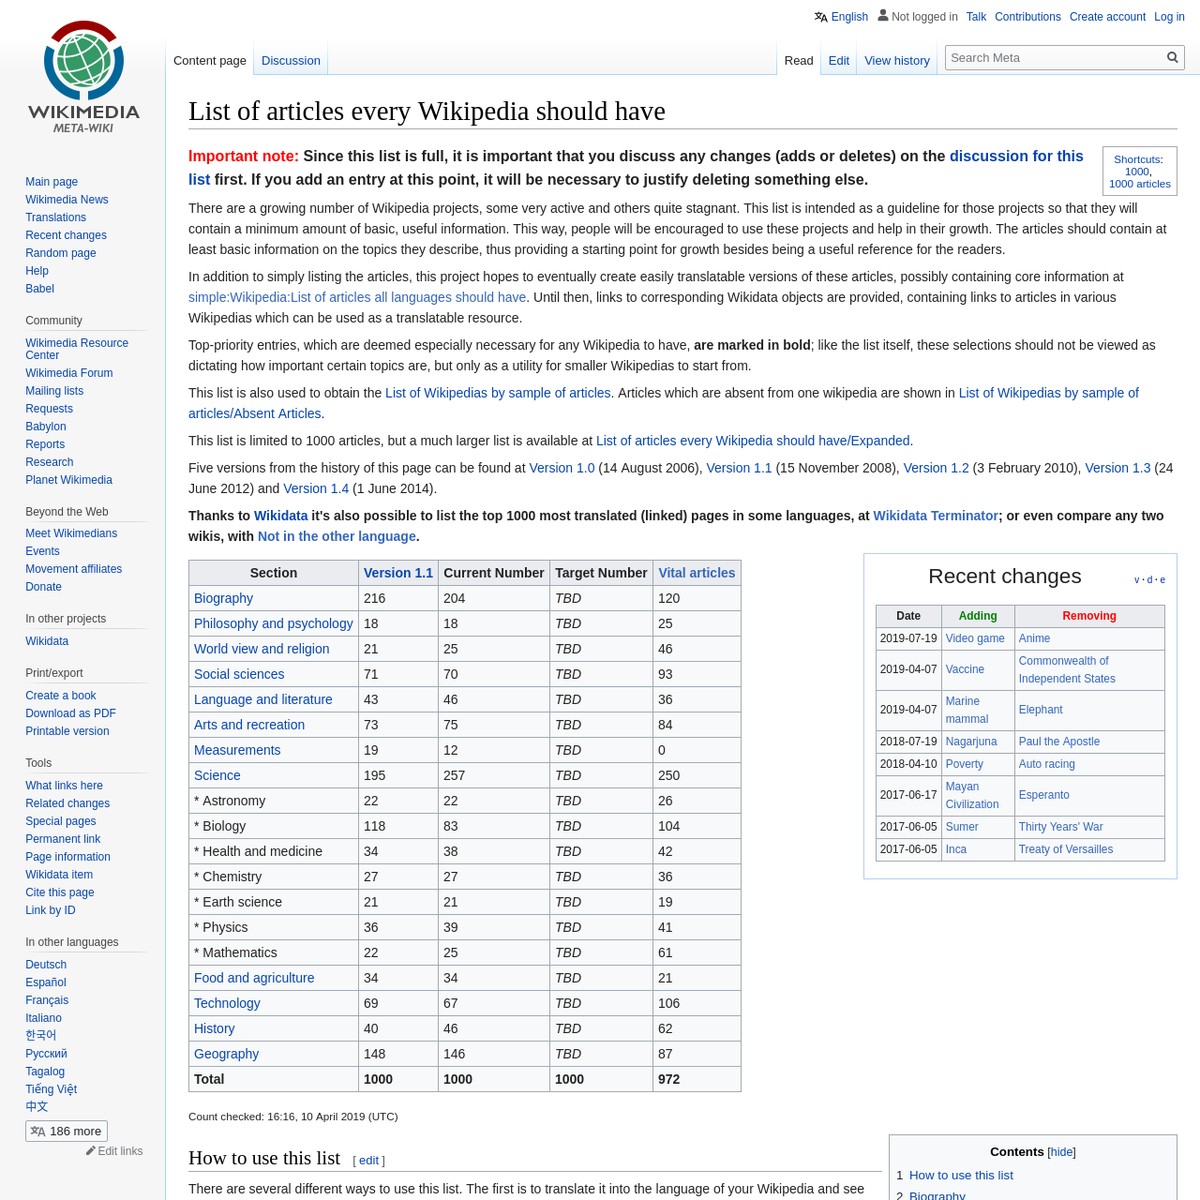Click the Elephant link under Removing

click(1041, 710)
